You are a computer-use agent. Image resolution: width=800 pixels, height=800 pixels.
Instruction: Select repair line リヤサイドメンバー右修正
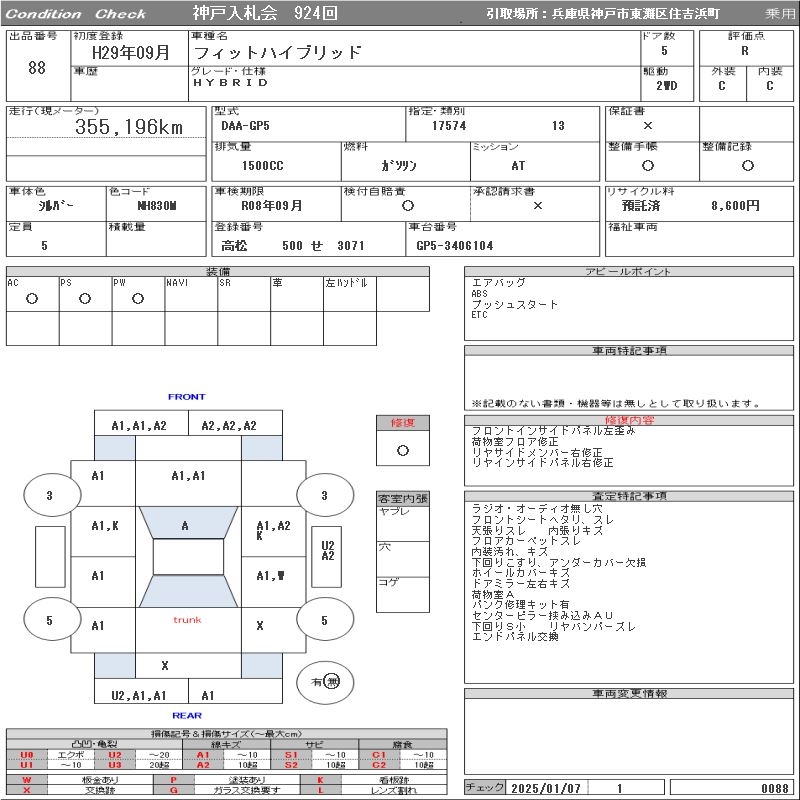pyautogui.click(x=537, y=452)
